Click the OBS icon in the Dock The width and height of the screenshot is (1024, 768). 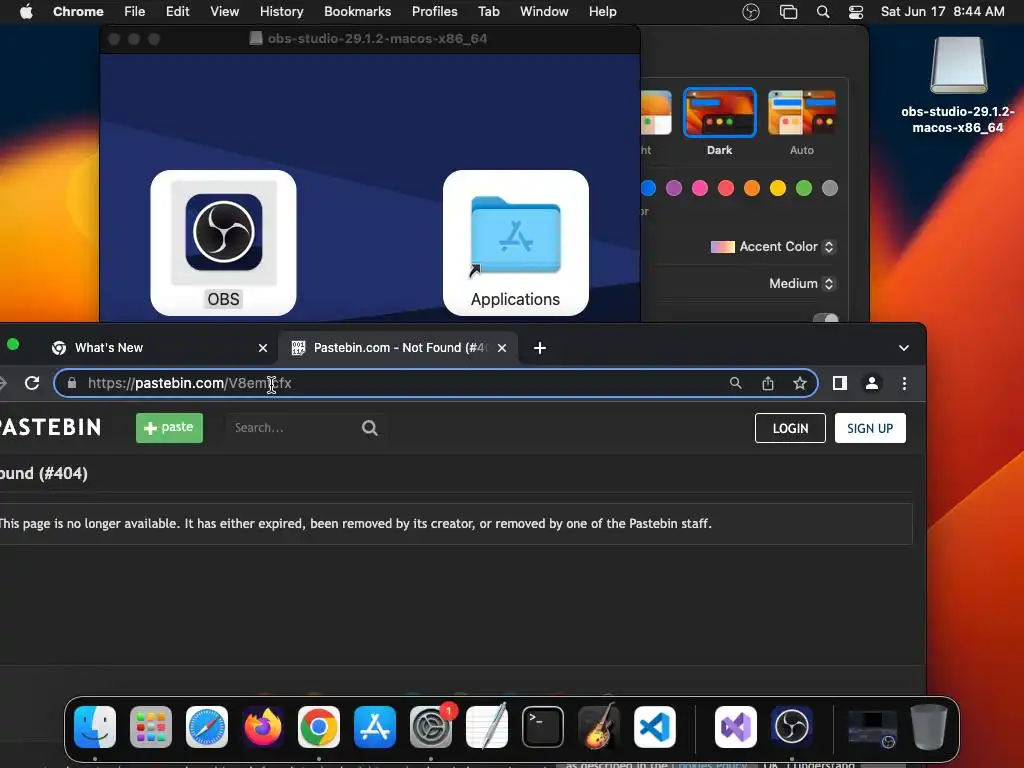click(792, 727)
